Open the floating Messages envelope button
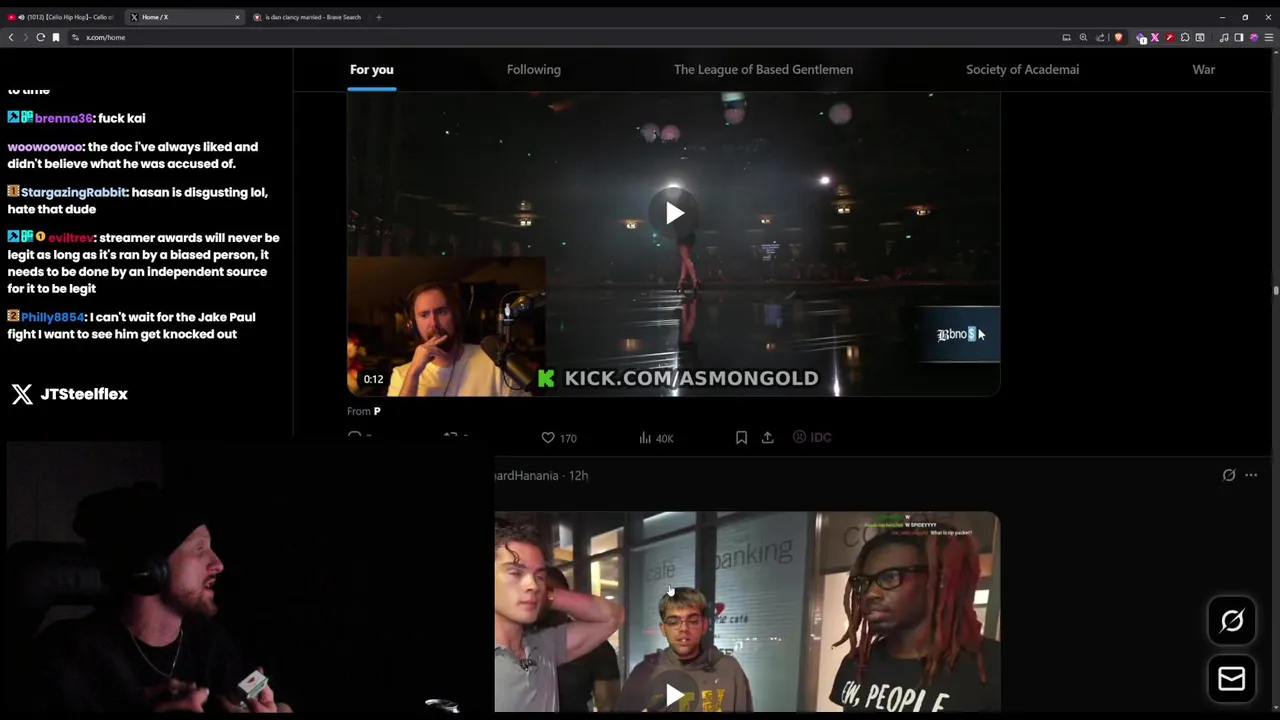The height and width of the screenshot is (720, 1280). pyautogui.click(x=1232, y=679)
